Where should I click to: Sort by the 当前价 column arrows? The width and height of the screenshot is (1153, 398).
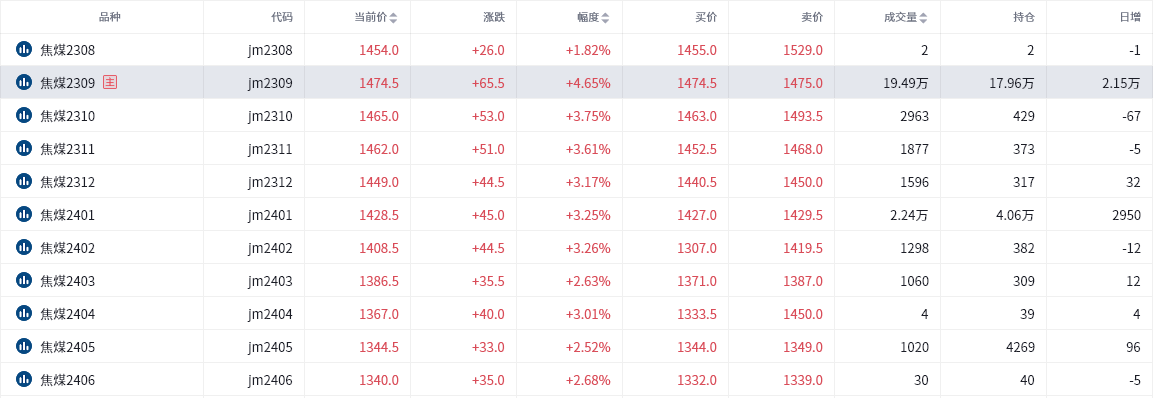click(393, 18)
